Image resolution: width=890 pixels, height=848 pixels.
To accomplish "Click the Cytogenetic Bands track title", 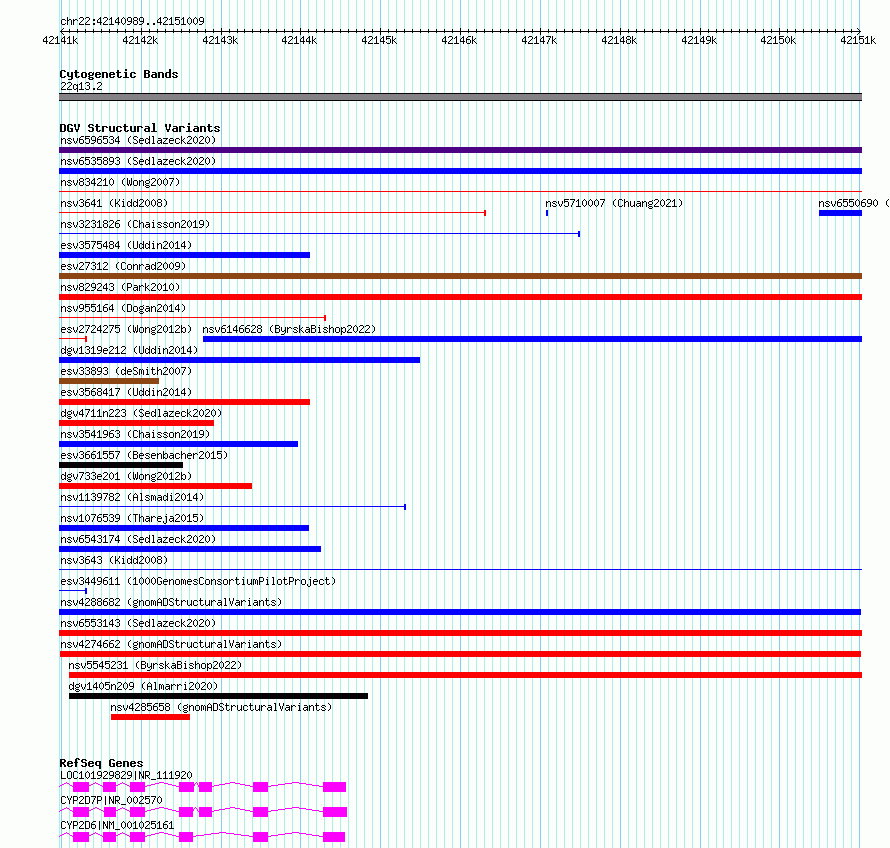I will point(119,74).
